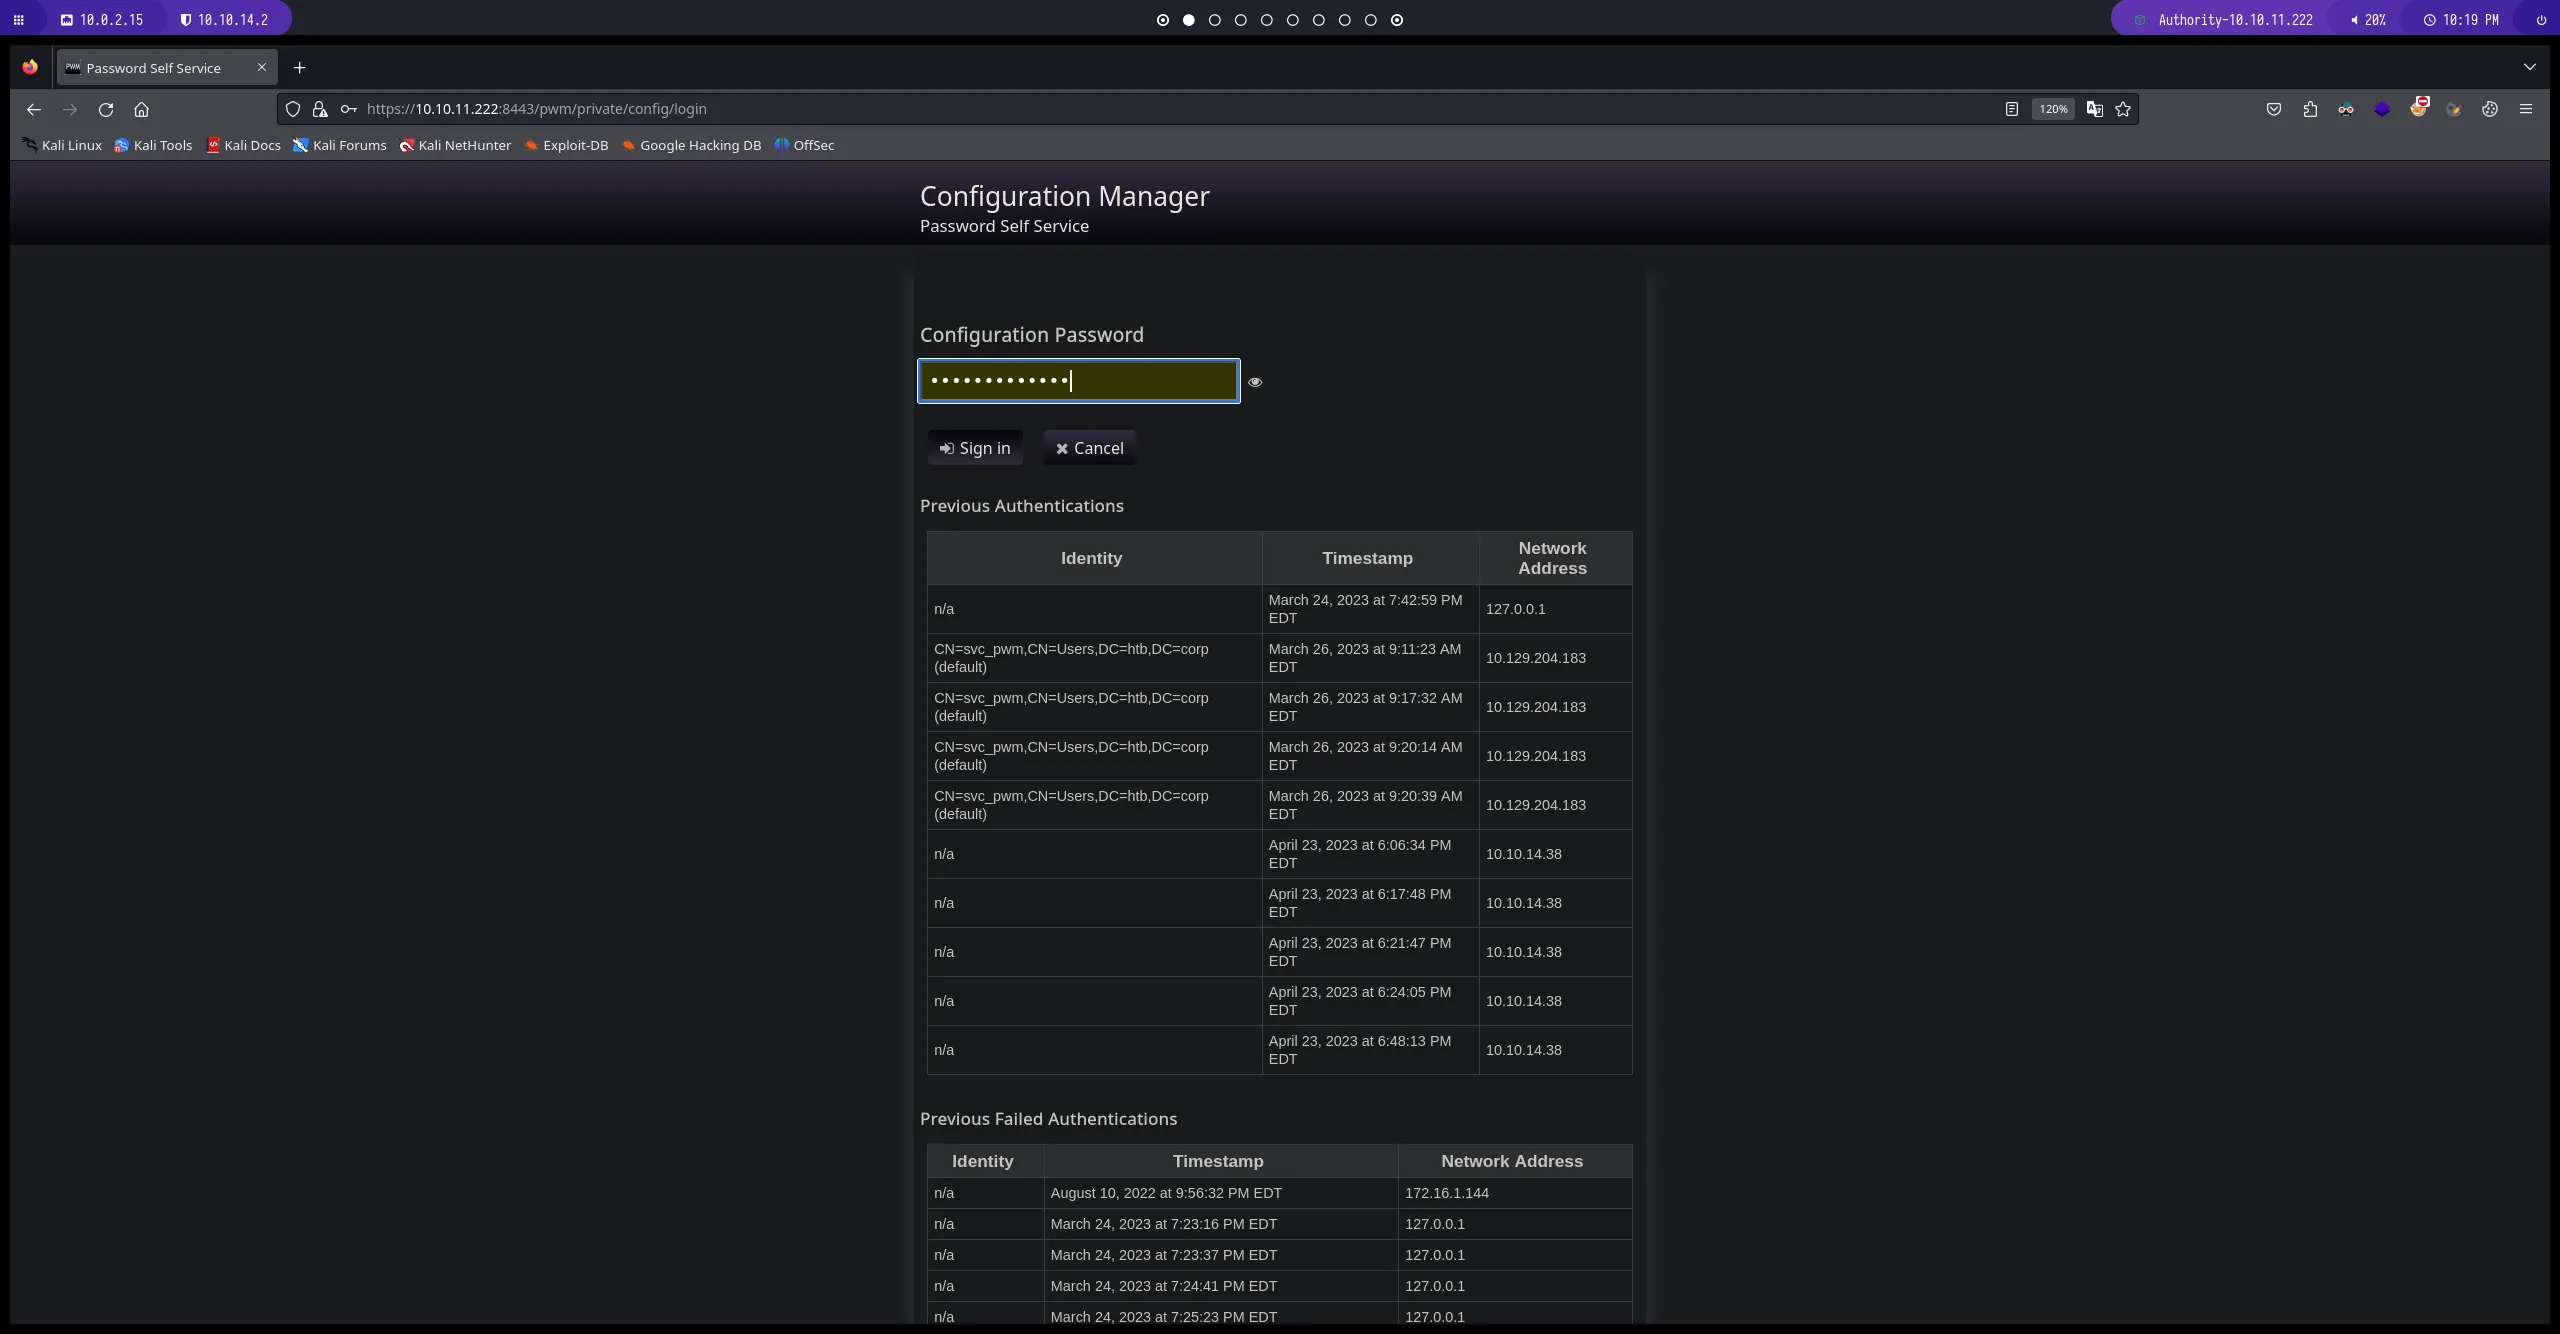The height and width of the screenshot is (1334, 2560).
Task: Reset the 120% zoom level indicator
Action: tap(2053, 109)
